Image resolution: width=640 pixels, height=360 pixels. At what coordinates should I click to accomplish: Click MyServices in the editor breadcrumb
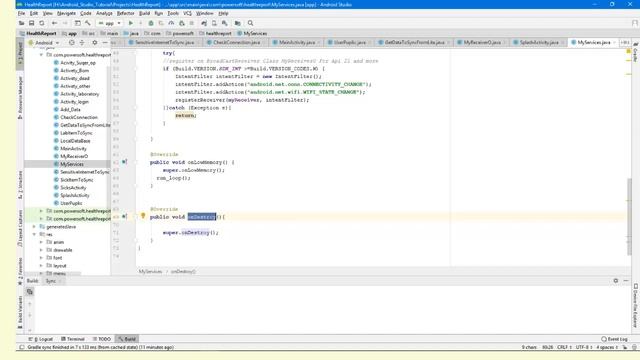pyautogui.click(x=150, y=271)
